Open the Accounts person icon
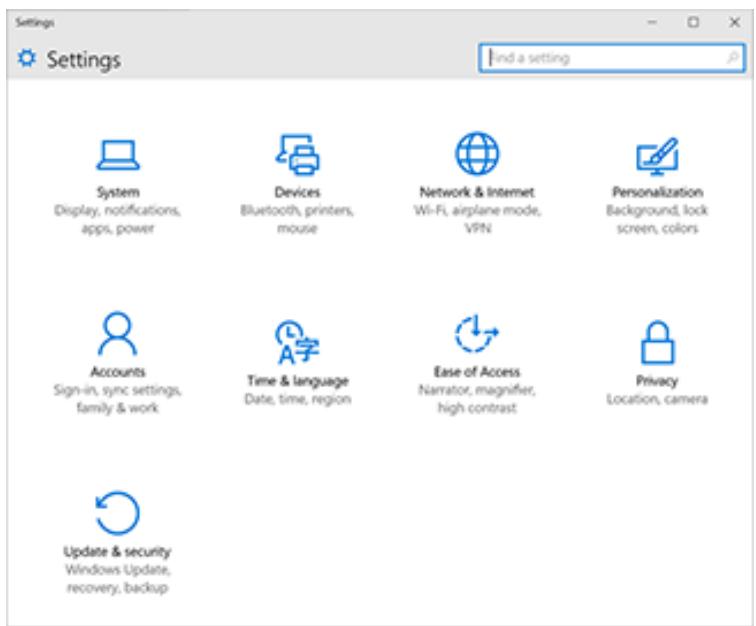This screenshot has width=756, height=626. (x=118, y=333)
